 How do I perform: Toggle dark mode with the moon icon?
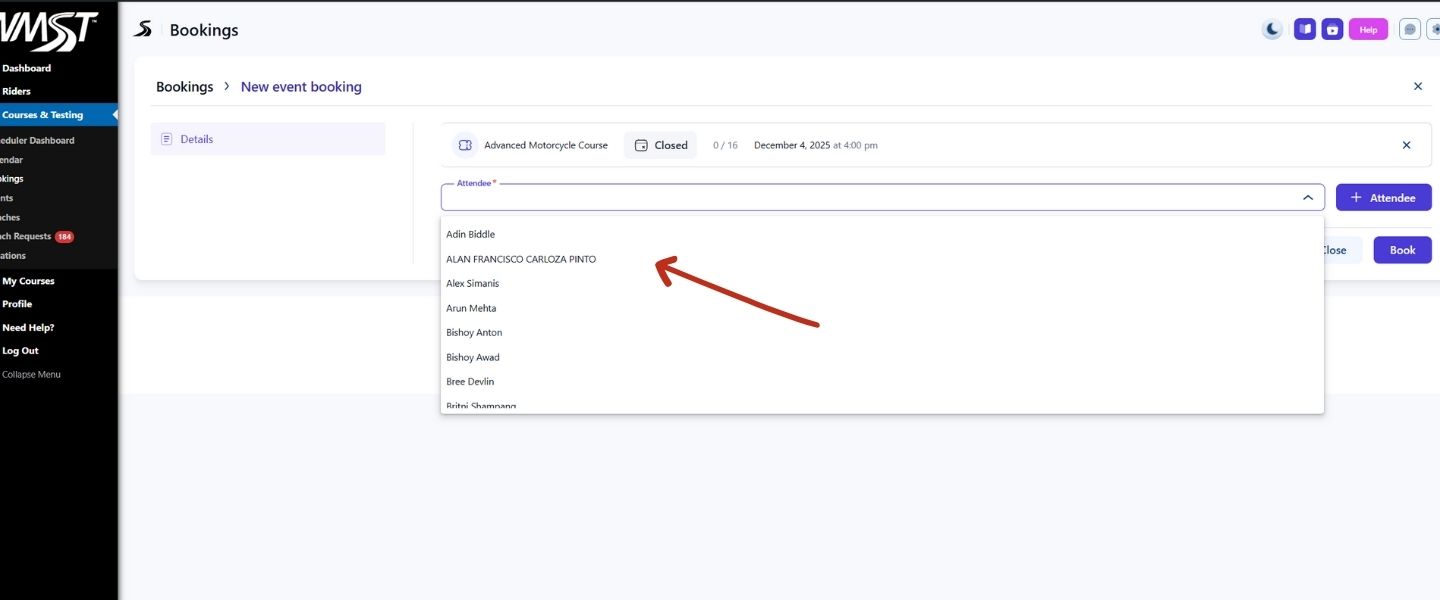(x=1272, y=30)
